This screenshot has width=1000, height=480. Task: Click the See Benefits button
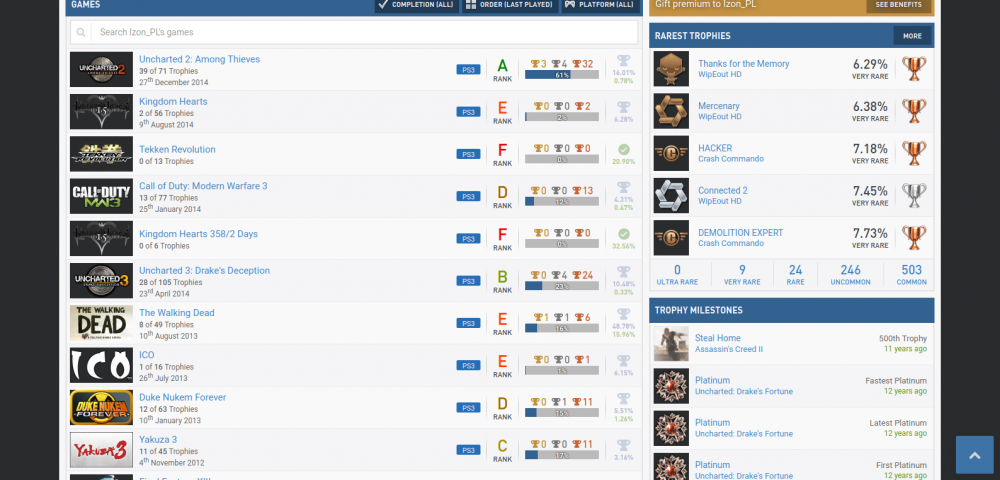click(898, 5)
